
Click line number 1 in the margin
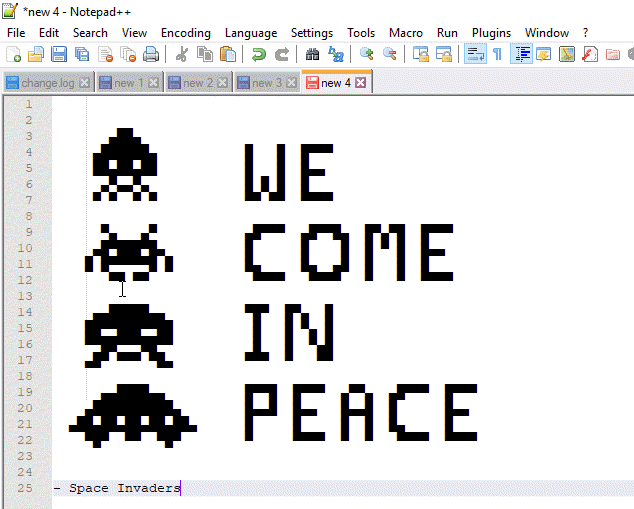click(x=29, y=104)
